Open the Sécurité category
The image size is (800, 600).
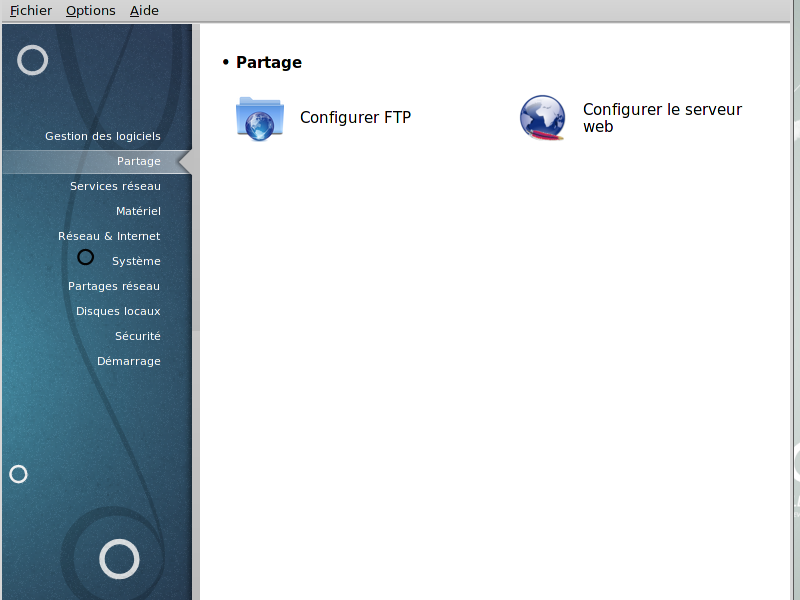137,336
